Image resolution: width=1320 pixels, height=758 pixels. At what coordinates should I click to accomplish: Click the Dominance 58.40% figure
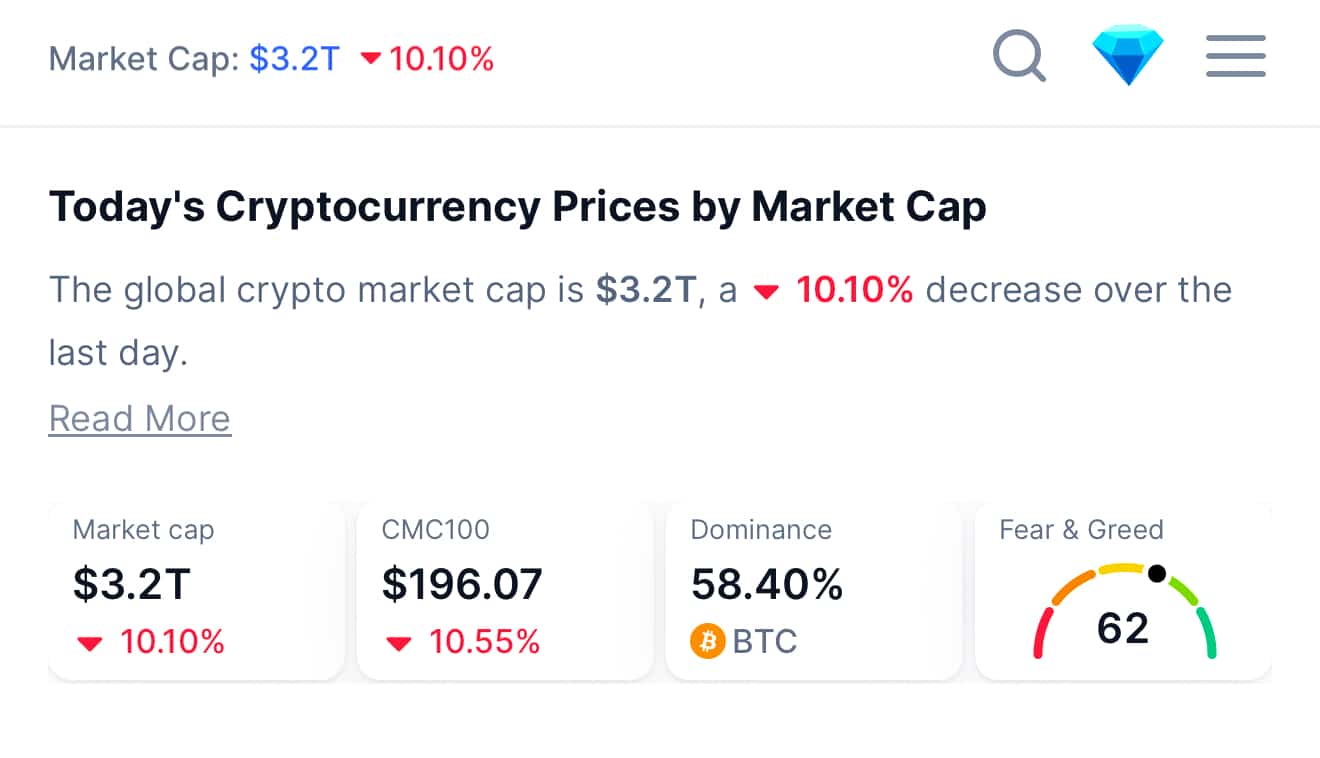click(766, 585)
